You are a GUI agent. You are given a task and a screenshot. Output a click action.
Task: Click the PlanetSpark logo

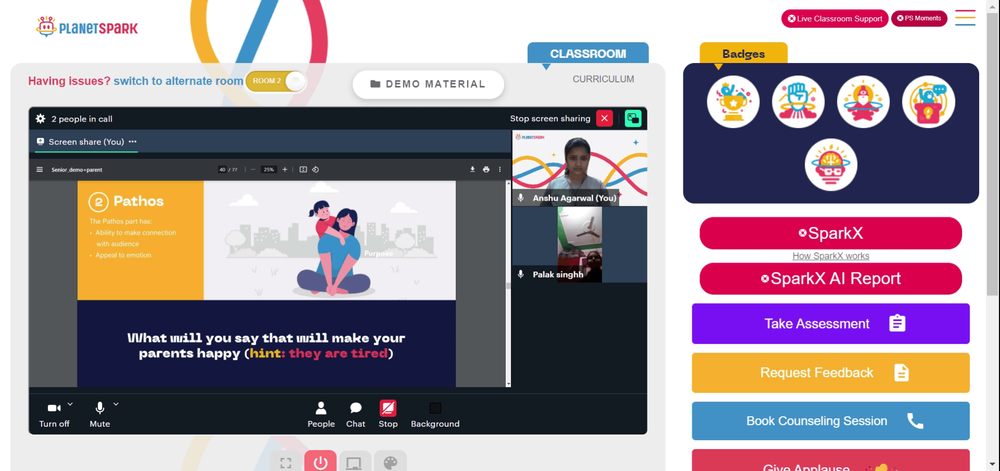point(87,27)
